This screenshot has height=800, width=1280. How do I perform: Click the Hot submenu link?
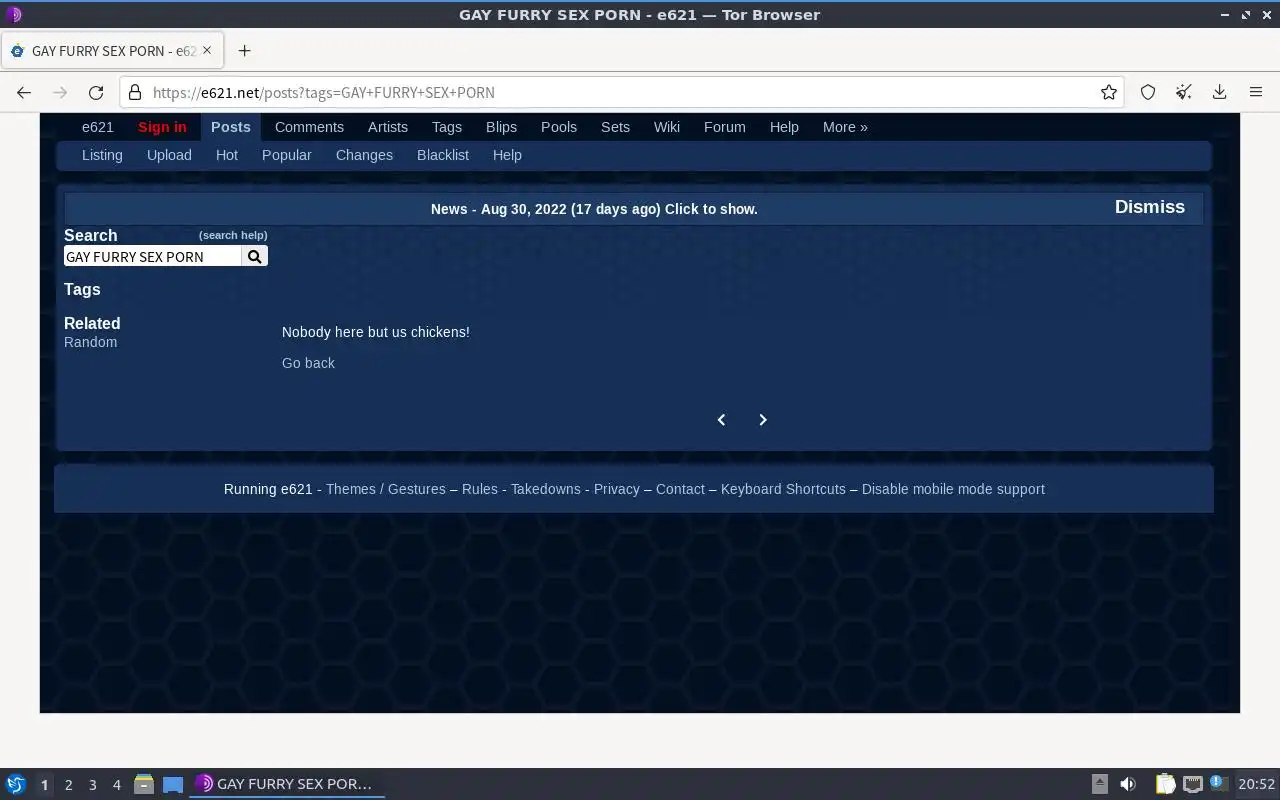point(227,155)
